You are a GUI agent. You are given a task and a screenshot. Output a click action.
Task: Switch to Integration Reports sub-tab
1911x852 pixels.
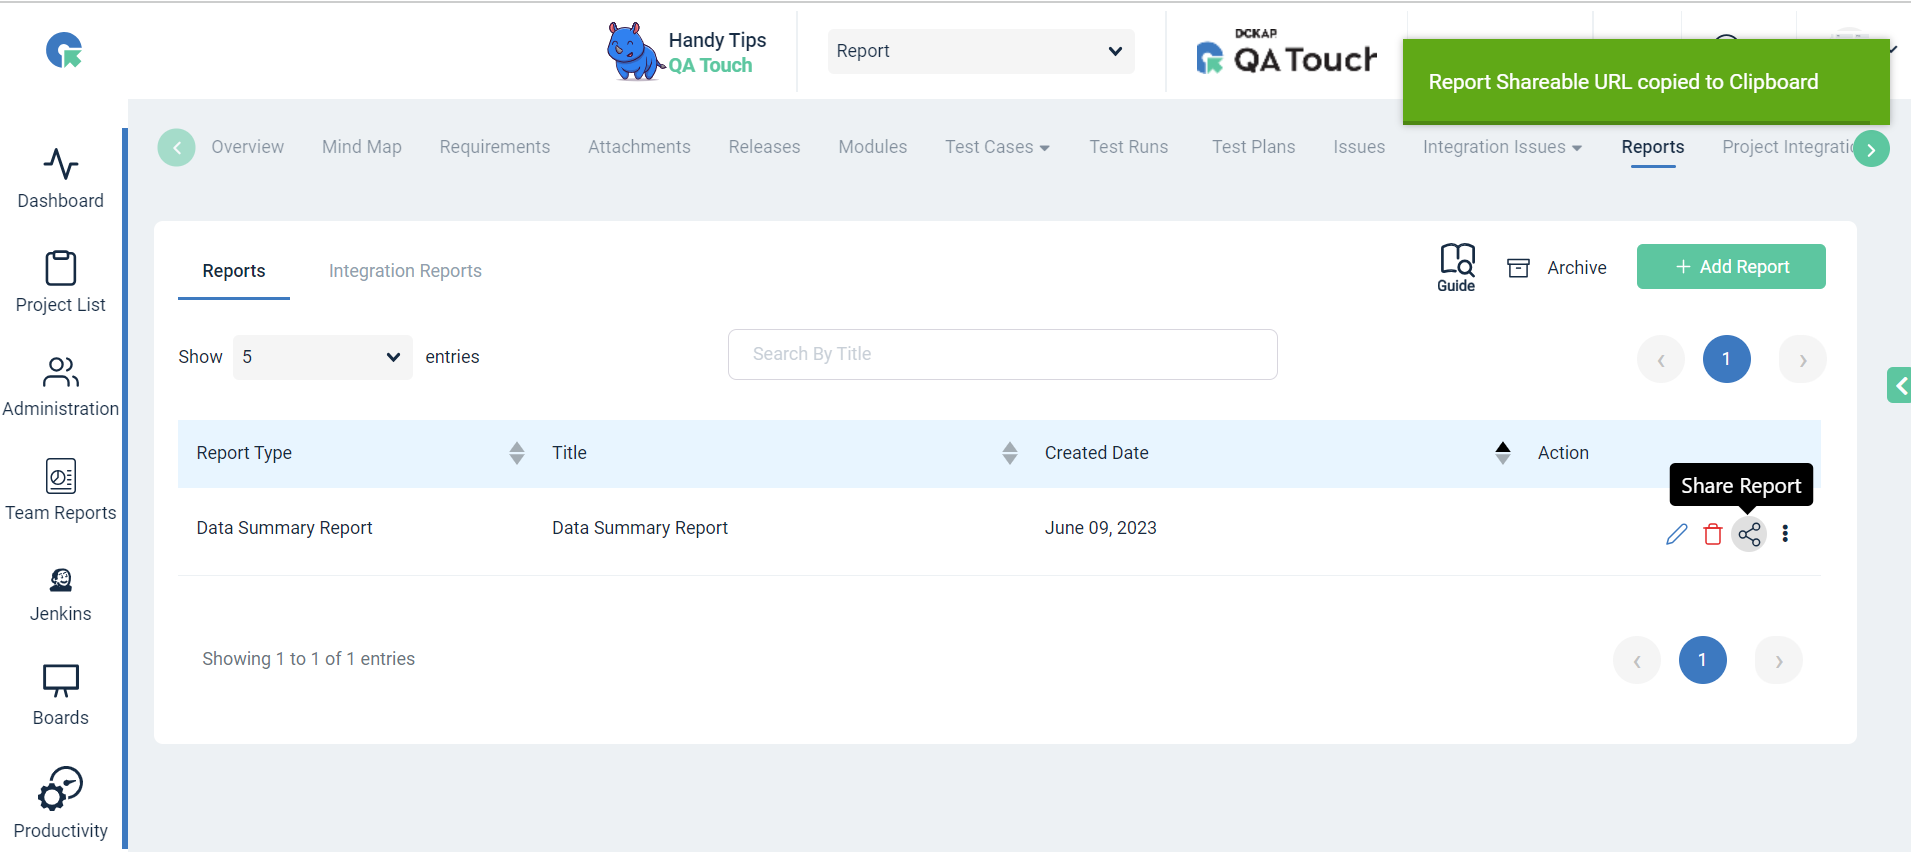(405, 271)
